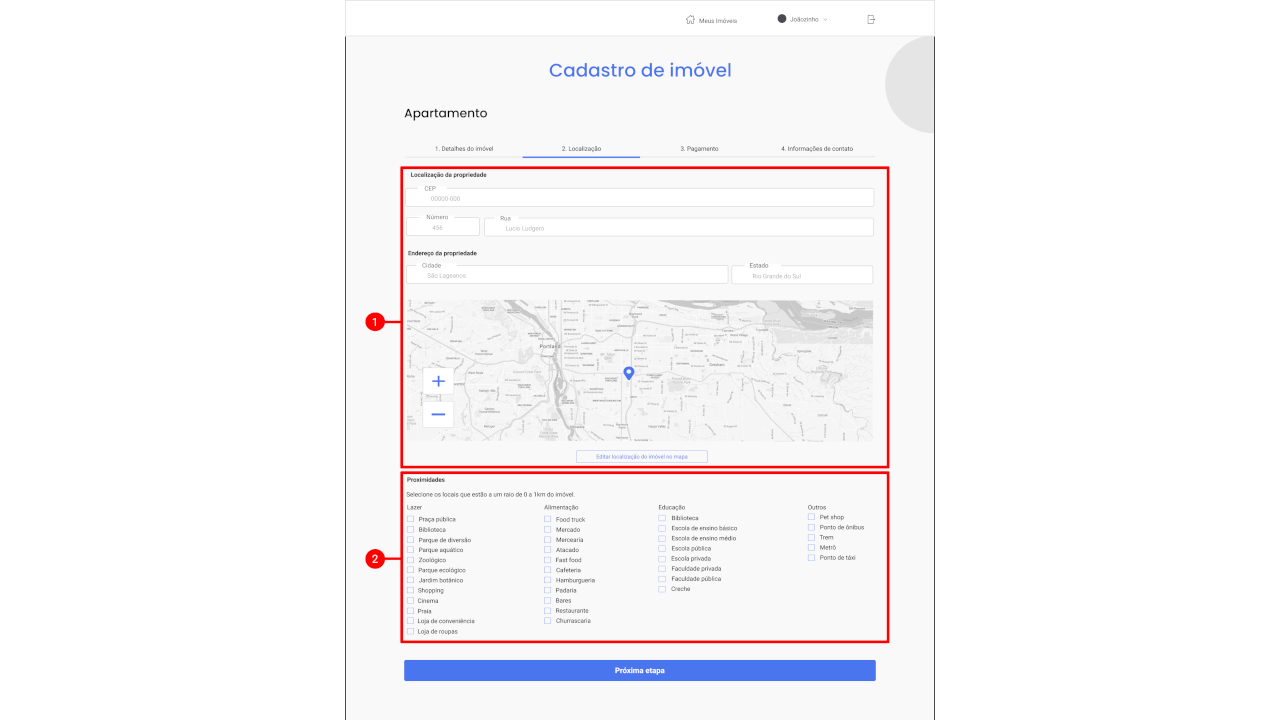Check the Praça pública checkbox
This screenshot has width=1280, height=720.
(x=410, y=519)
